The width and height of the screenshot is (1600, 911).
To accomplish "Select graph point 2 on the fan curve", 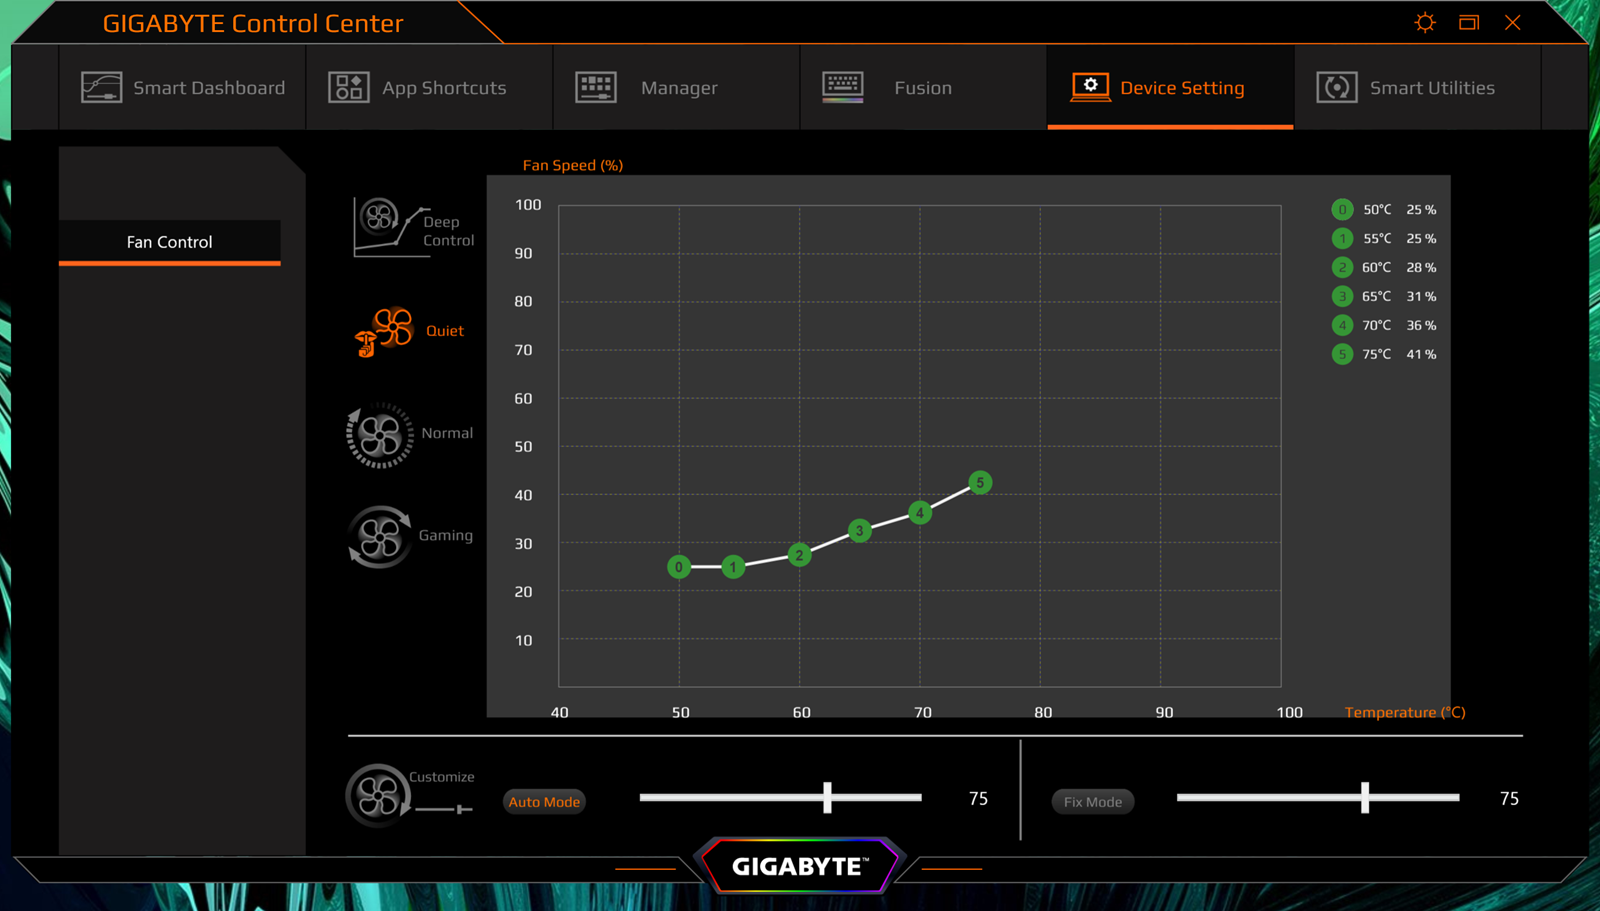I will tap(799, 555).
